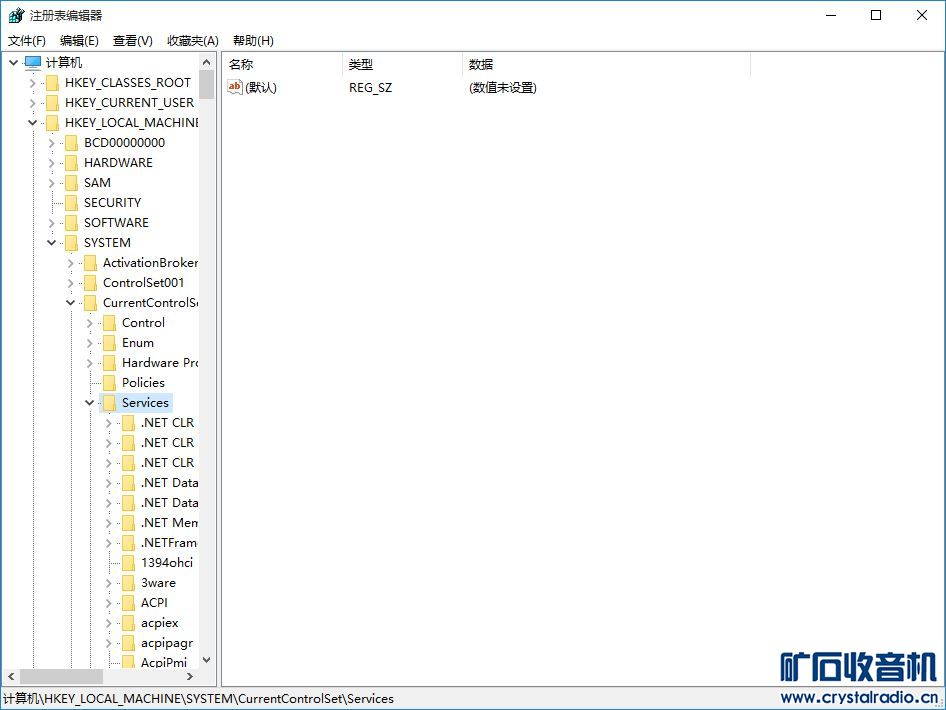Expand the HKEY_CLASSES_ROOT key
Screen dimensions: 946x710
[x=33, y=83]
